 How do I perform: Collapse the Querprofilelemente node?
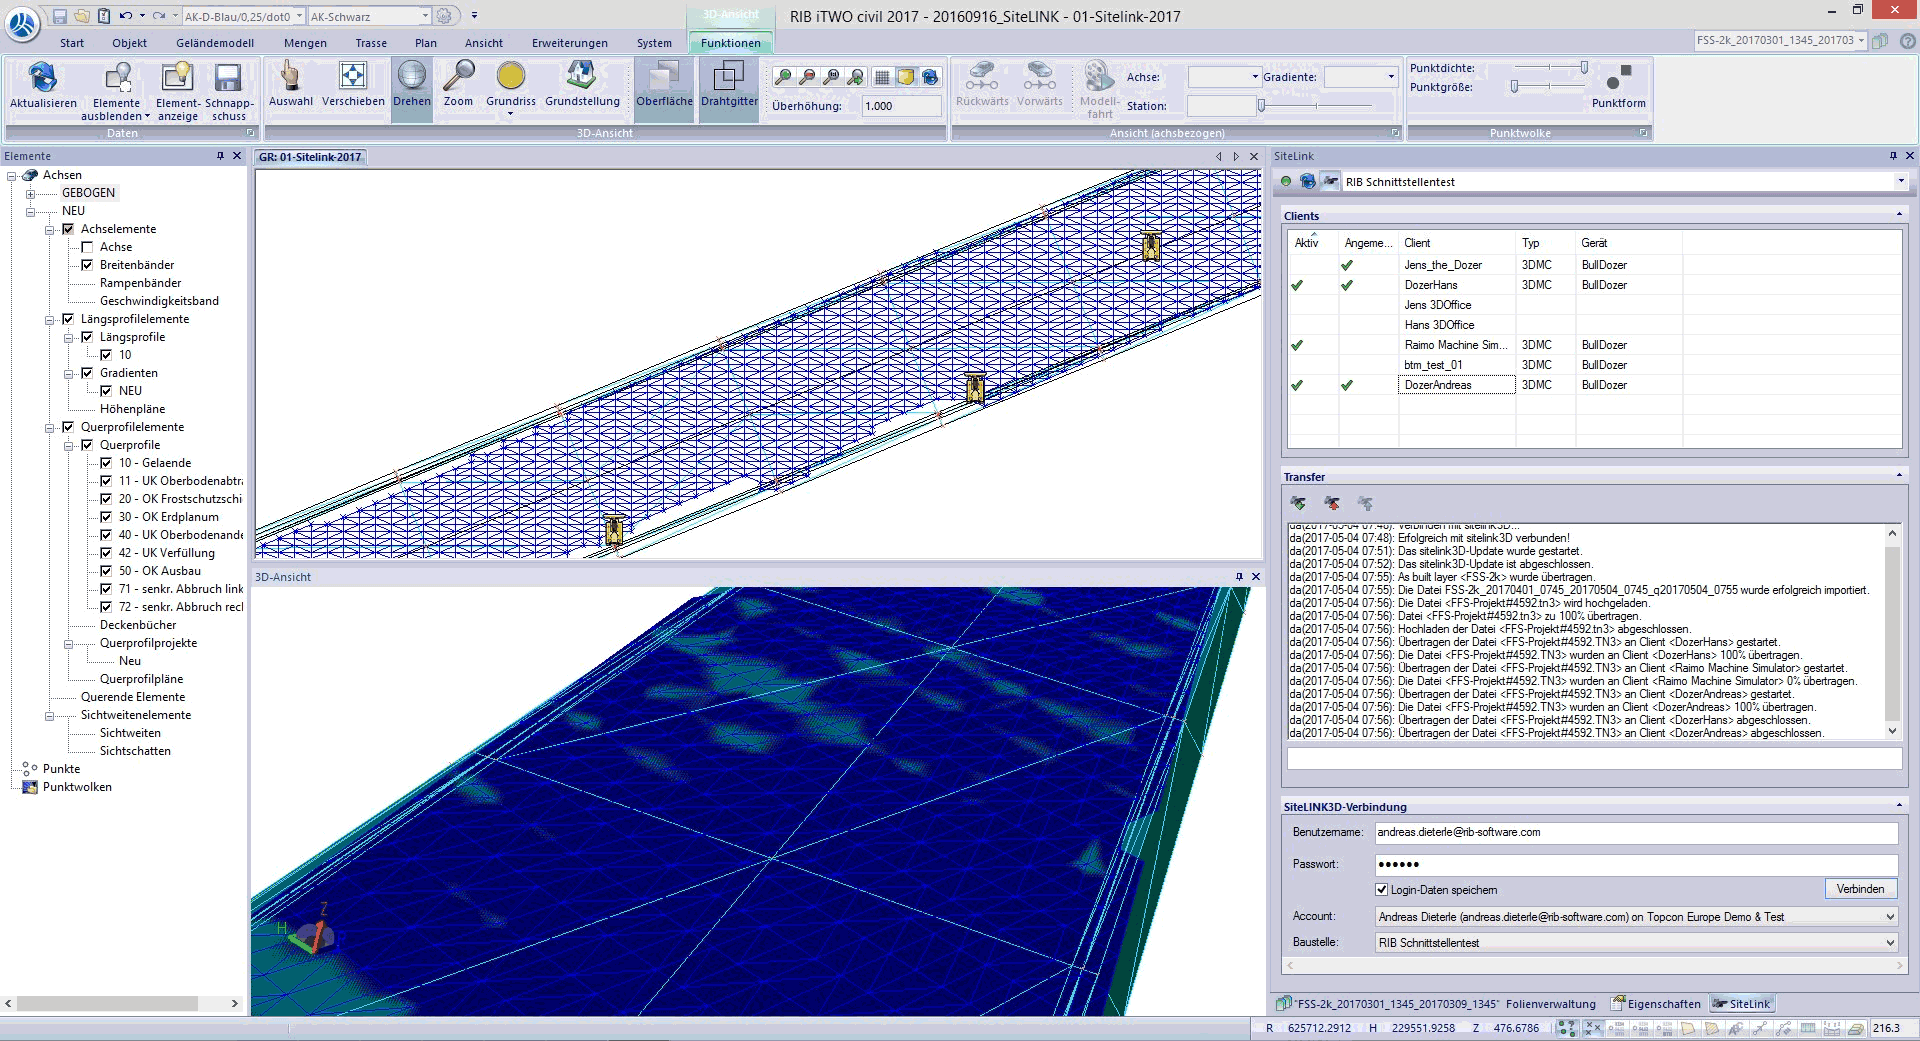click(x=49, y=428)
